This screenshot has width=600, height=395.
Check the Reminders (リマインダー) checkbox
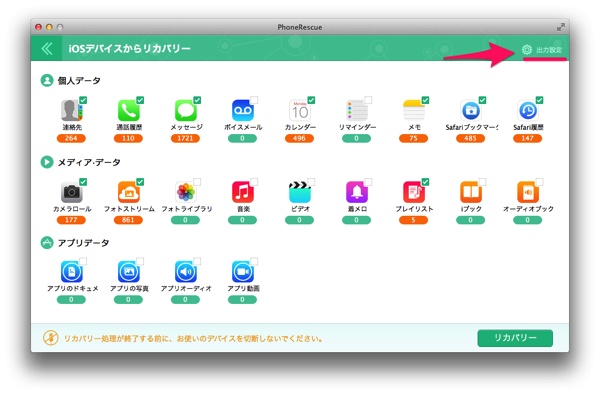click(368, 100)
